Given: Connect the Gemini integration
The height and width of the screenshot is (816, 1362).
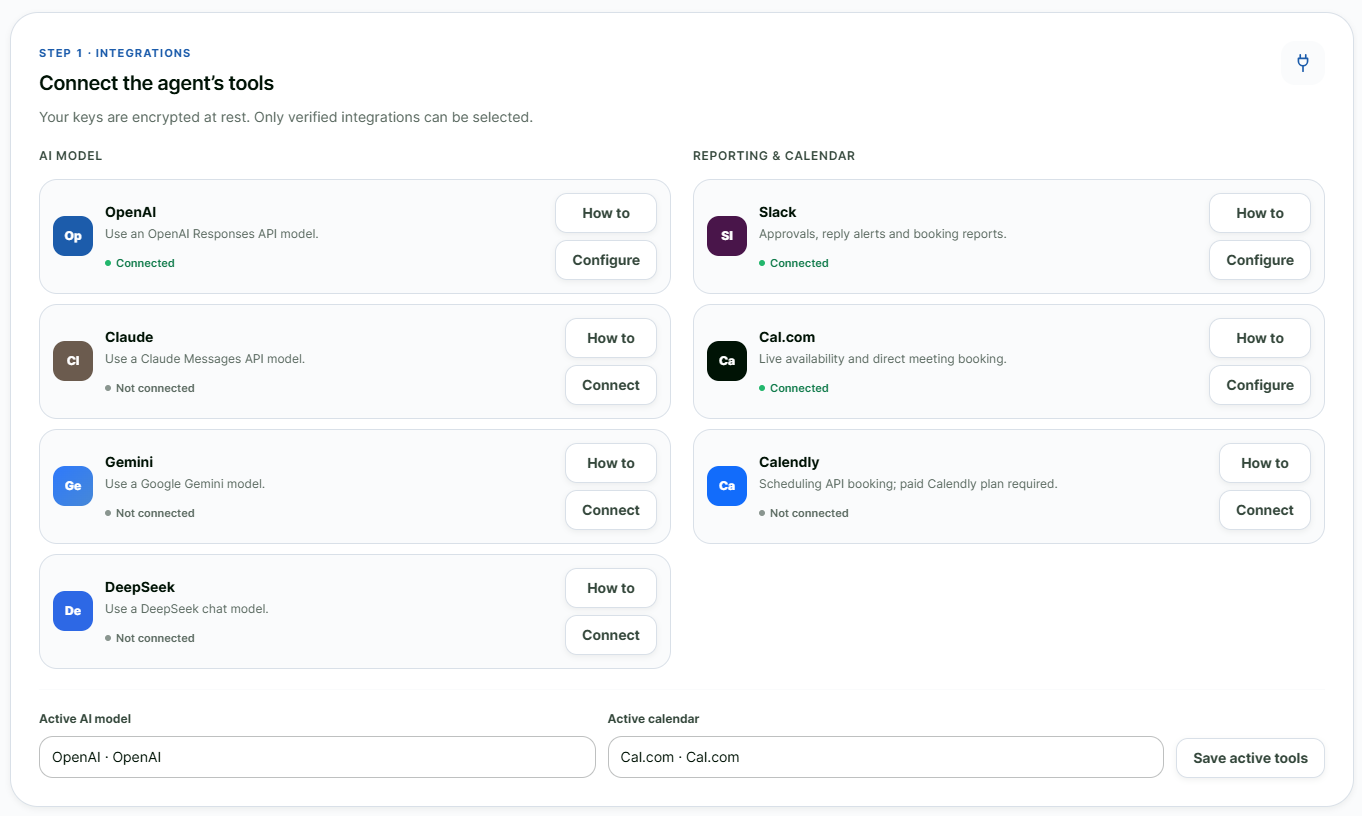Looking at the screenshot, I should point(611,510).
